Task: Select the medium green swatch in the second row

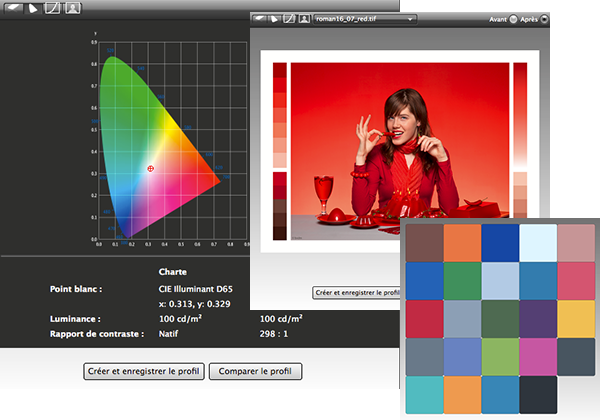Action: [462, 281]
